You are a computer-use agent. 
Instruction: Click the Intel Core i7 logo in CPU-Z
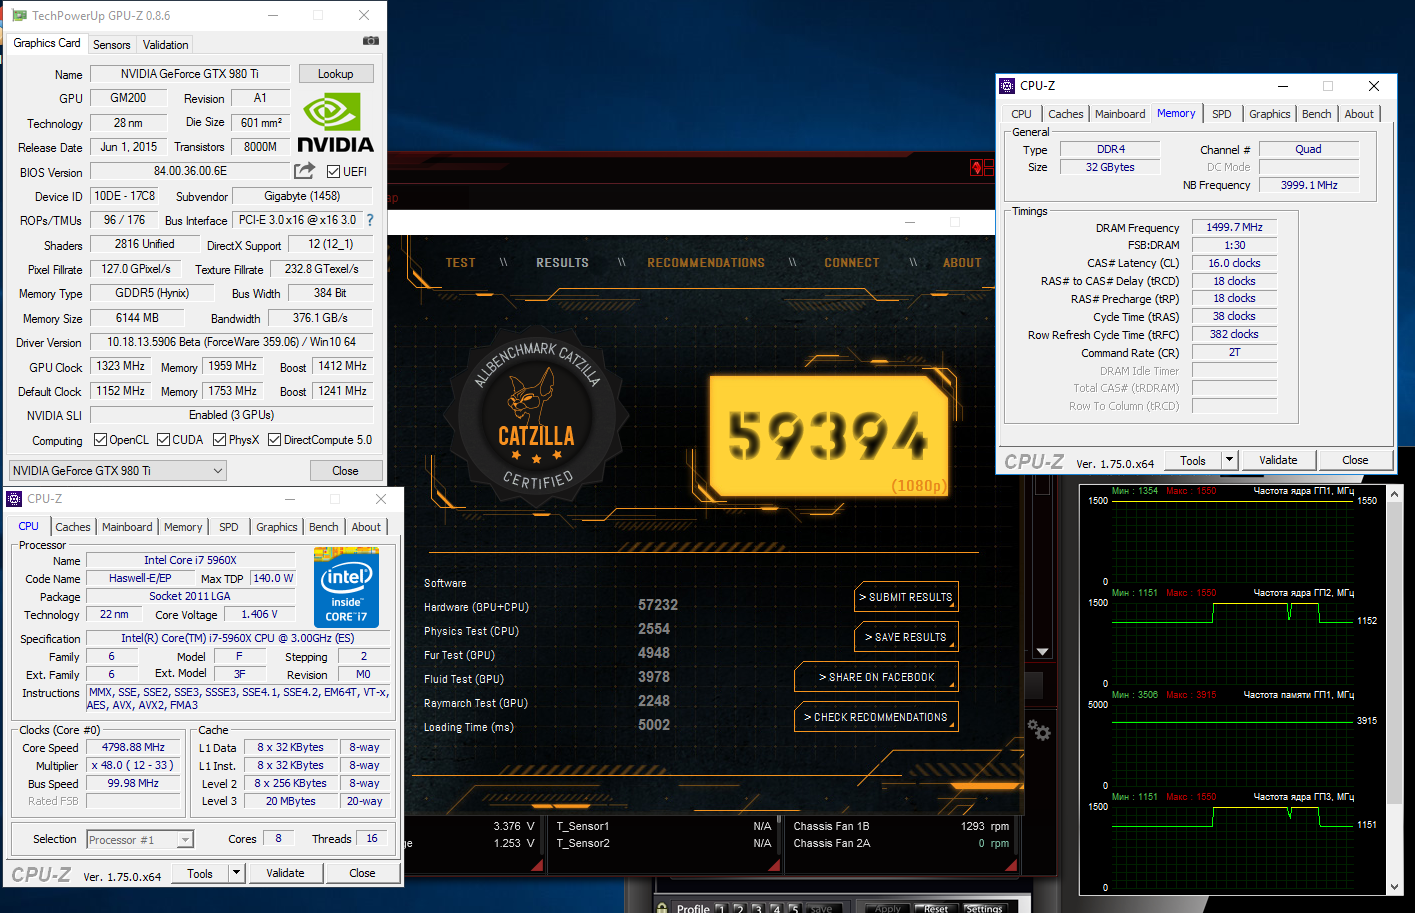click(346, 587)
